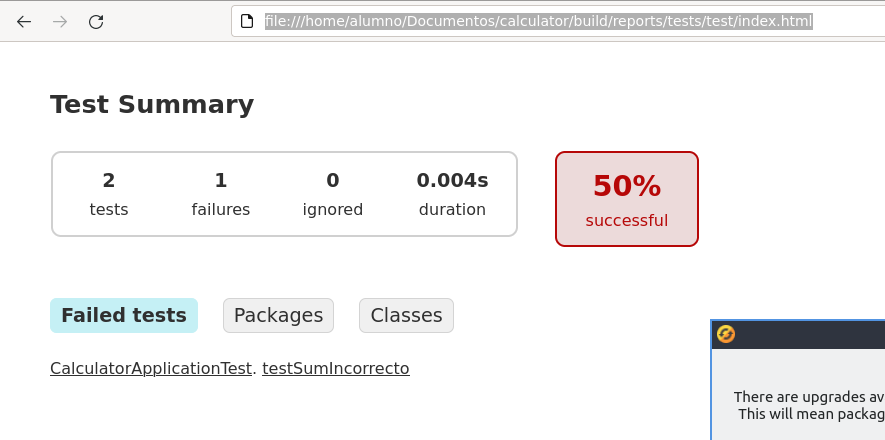Show the Classes tab
The height and width of the screenshot is (440, 885).
point(406,315)
